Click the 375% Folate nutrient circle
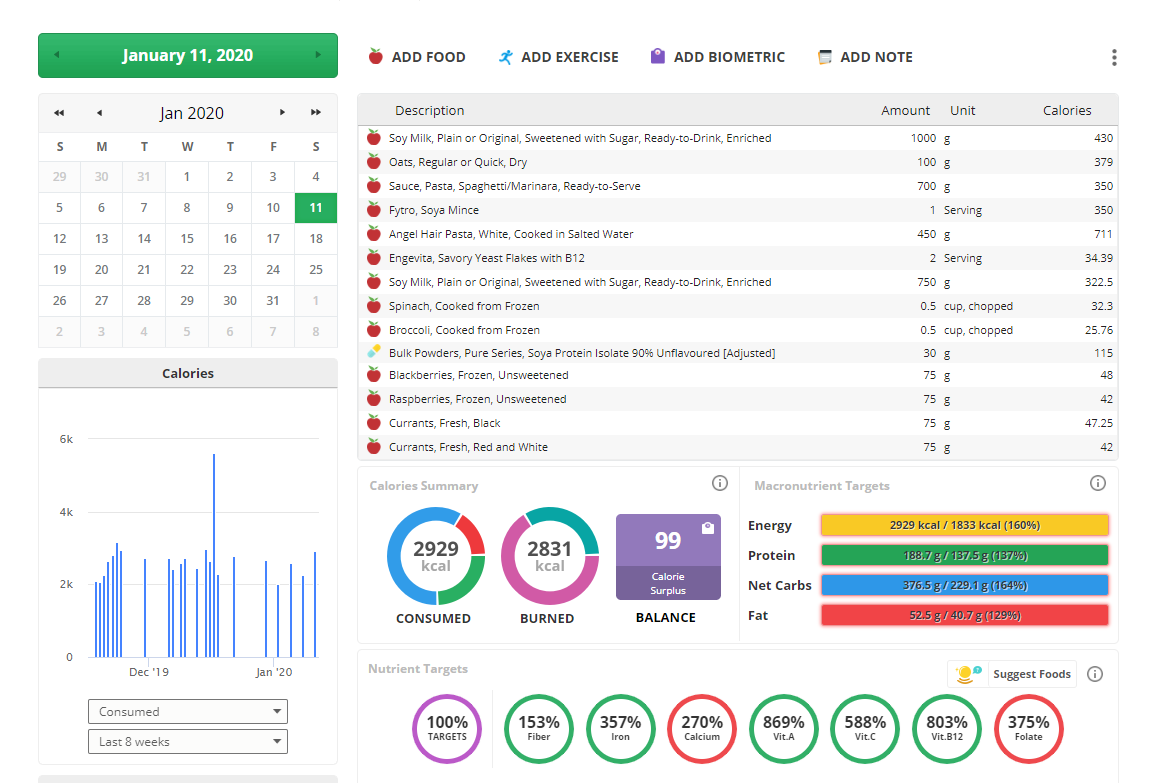Screen dimensions: 1175x783 [x=1029, y=728]
